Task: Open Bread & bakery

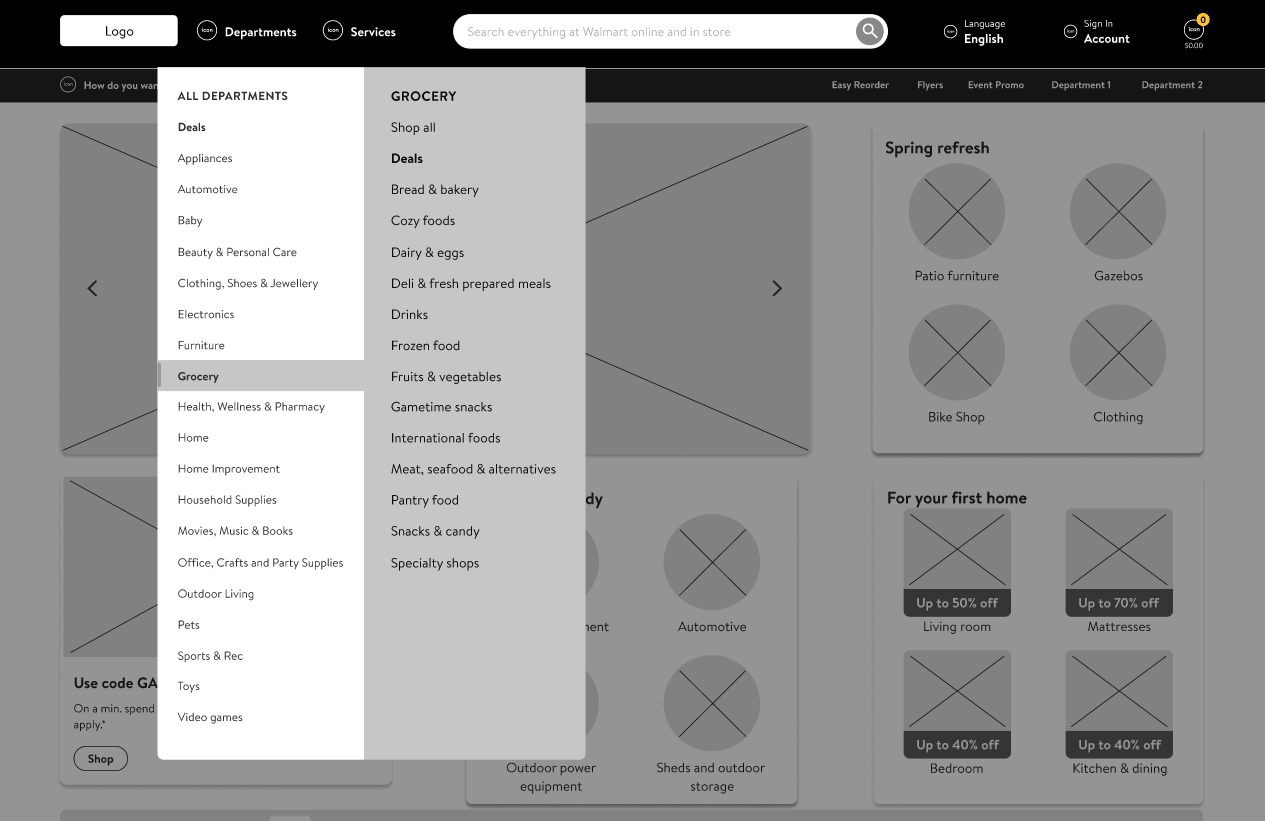Action: (435, 189)
